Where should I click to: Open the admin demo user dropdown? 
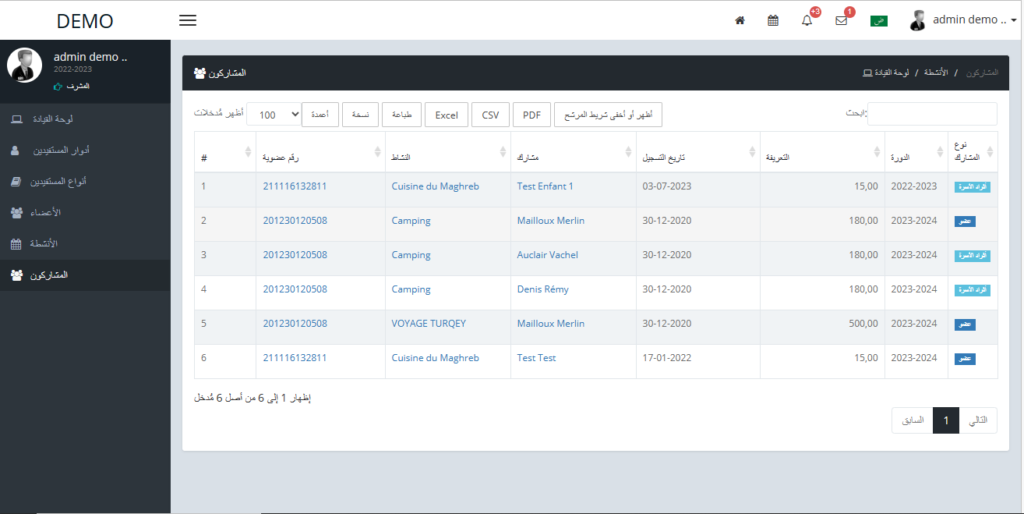click(974, 20)
